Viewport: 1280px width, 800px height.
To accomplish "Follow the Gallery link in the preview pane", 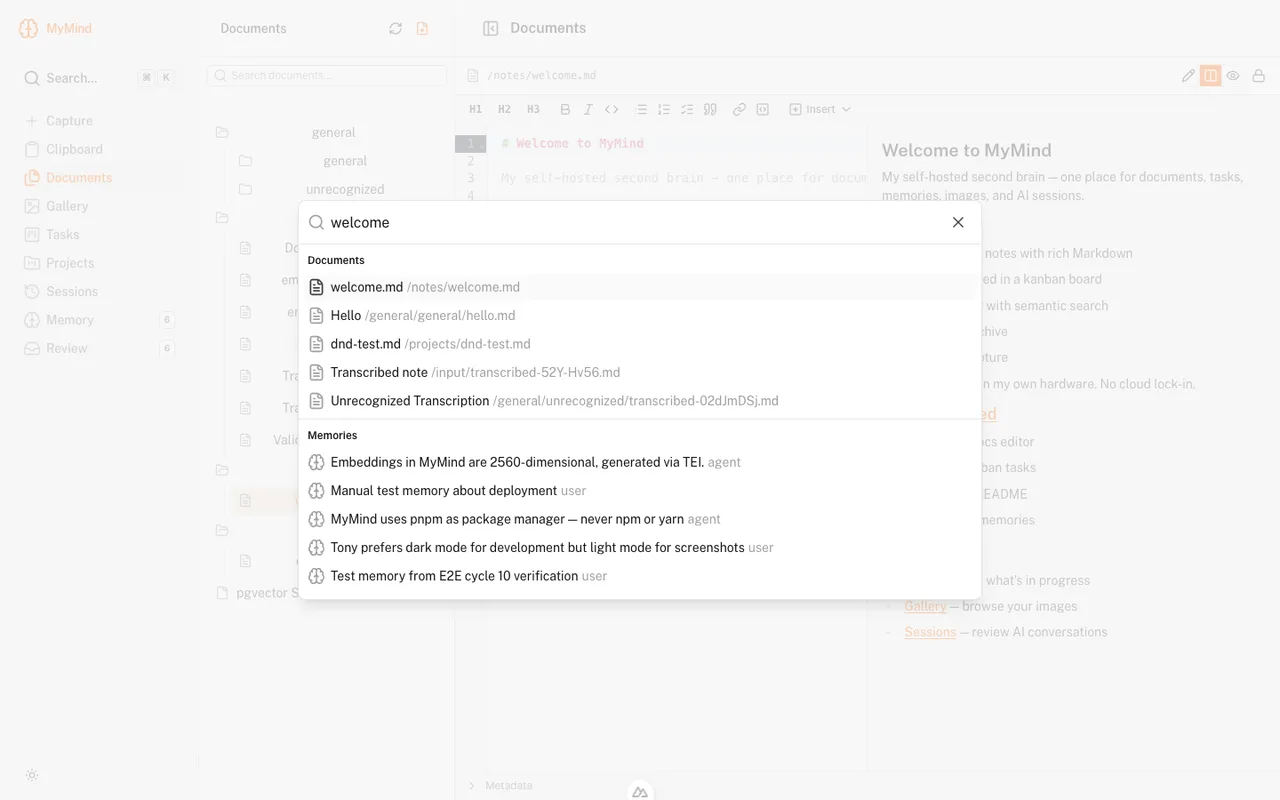I will tap(925, 606).
